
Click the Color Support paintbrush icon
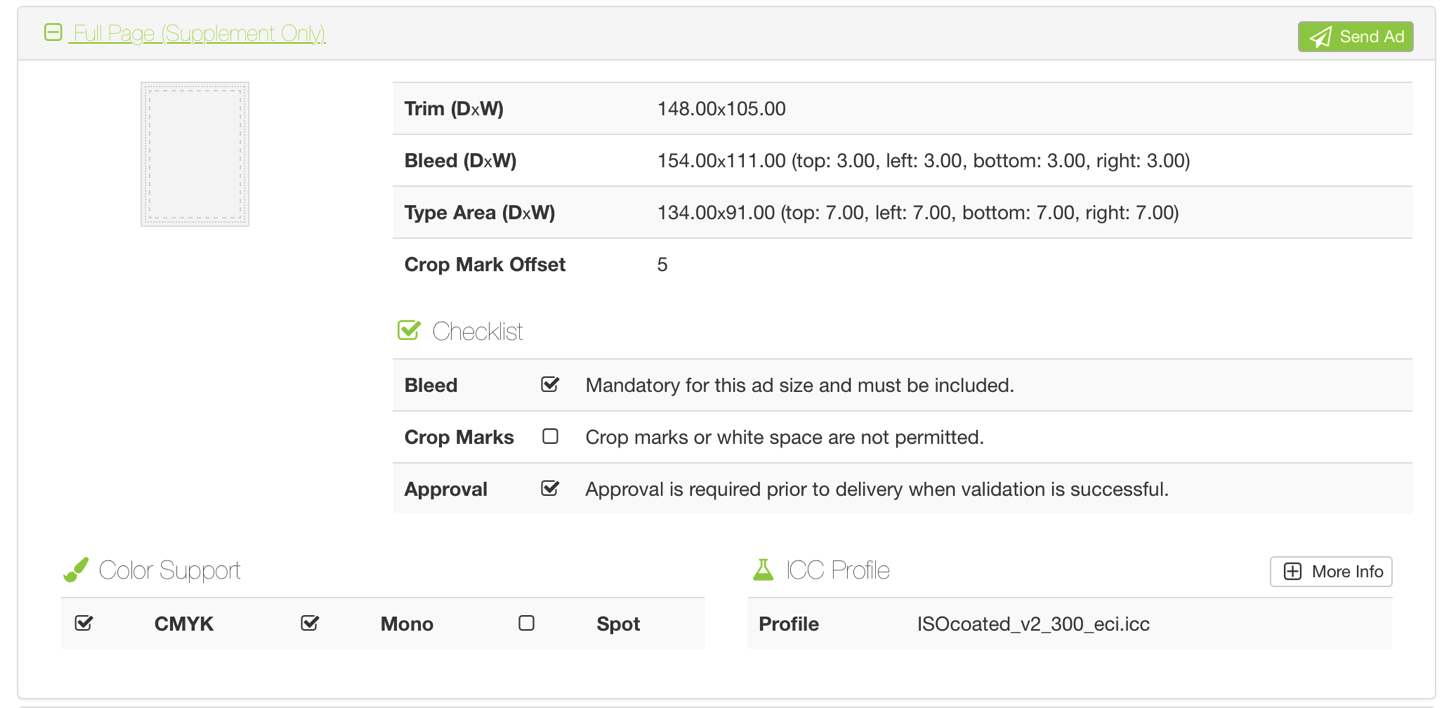(75, 570)
